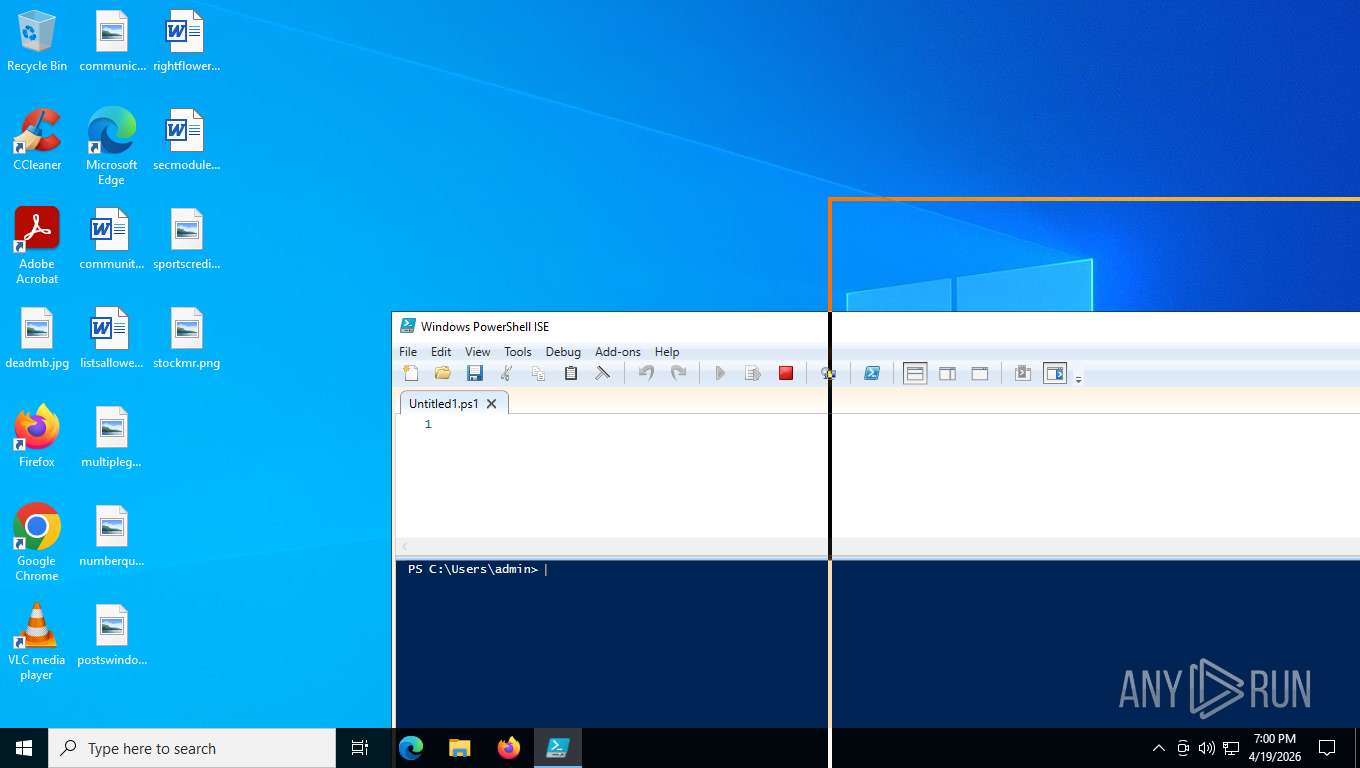Show Script Pane Maximized layout
The height and width of the screenshot is (768, 1360).
pyautogui.click(x=980, y=373)
